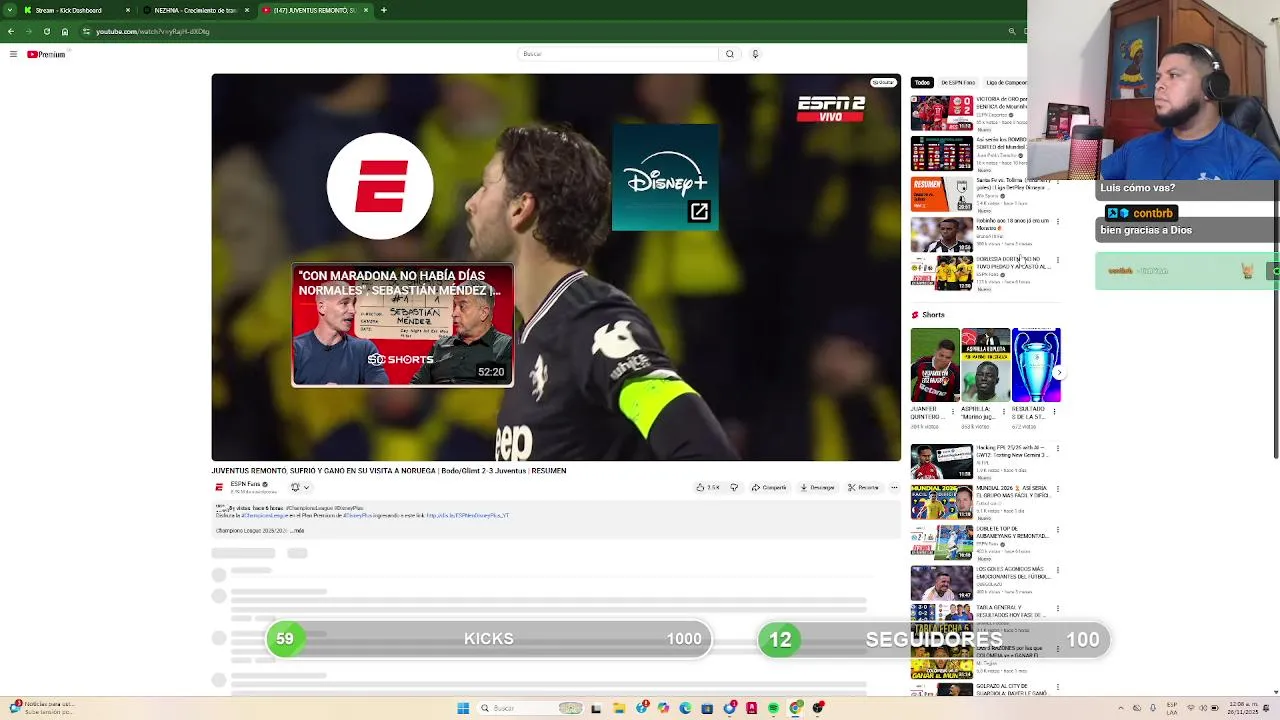Screen dimensions: 1280x720
Task: Open the YouTube hamburger guide menu
Action: pyautogui.click(x=13, y=54)
